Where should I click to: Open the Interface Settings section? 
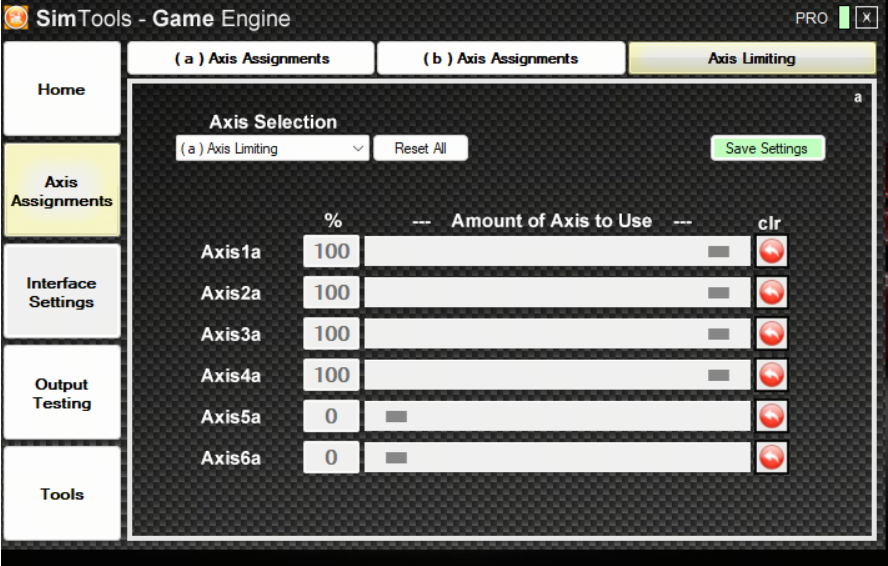(x=62, y=292)
